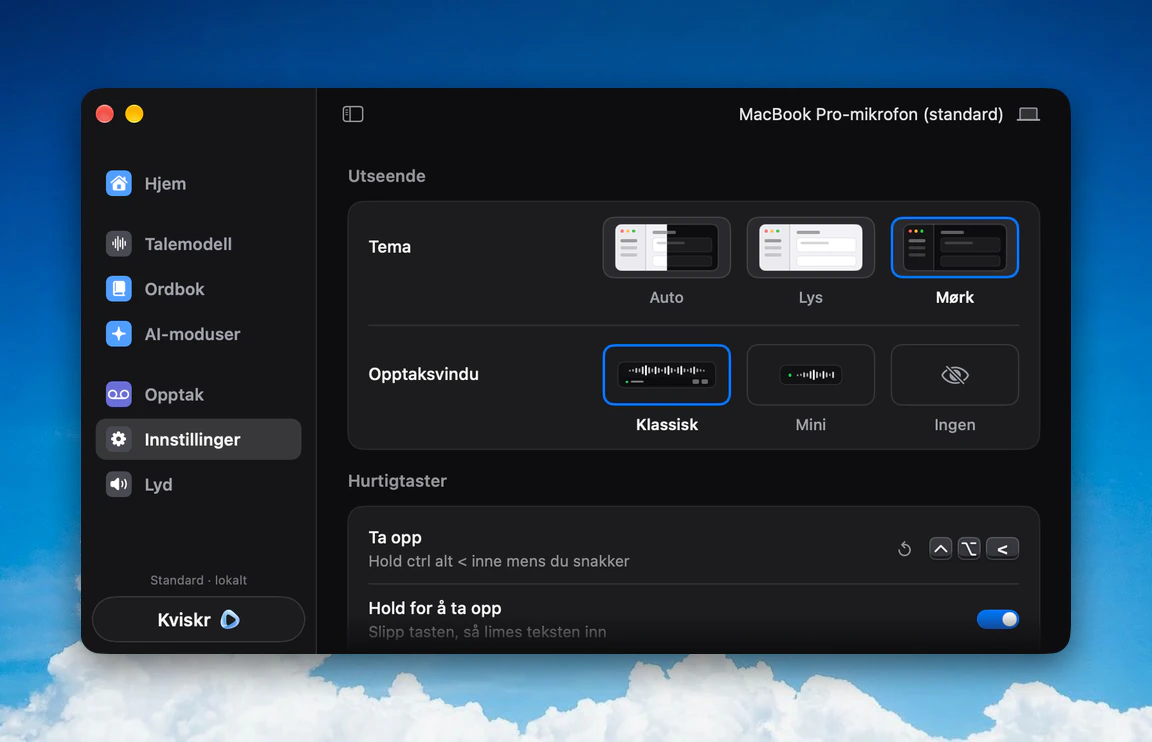Select the Auto theme thumbnail
1152x742 pixels.
[666, 248]
